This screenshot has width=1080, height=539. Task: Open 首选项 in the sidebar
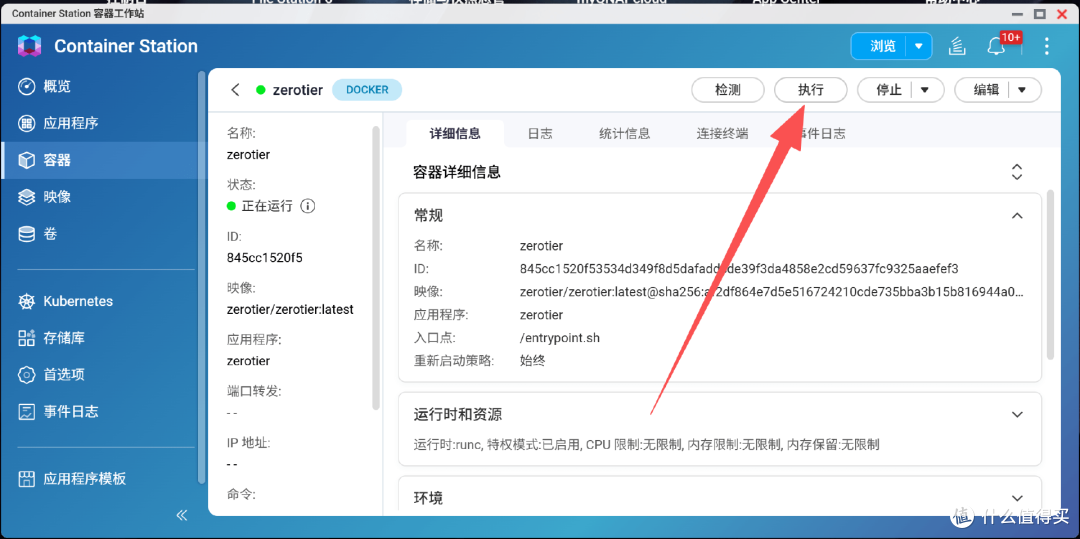[x=98, y=375]
